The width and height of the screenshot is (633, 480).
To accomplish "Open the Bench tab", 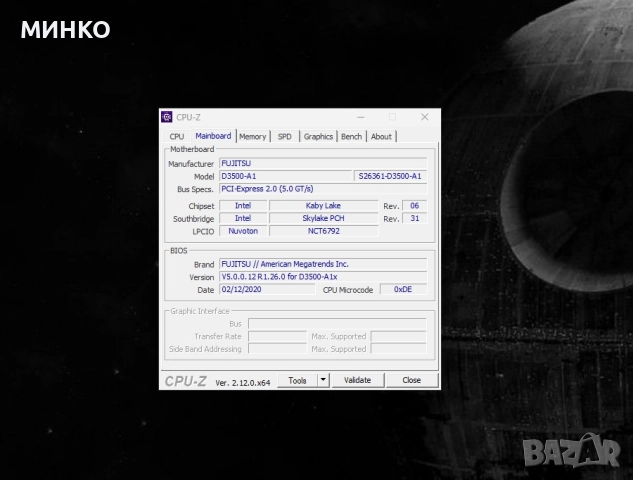I will pos(351,137).
